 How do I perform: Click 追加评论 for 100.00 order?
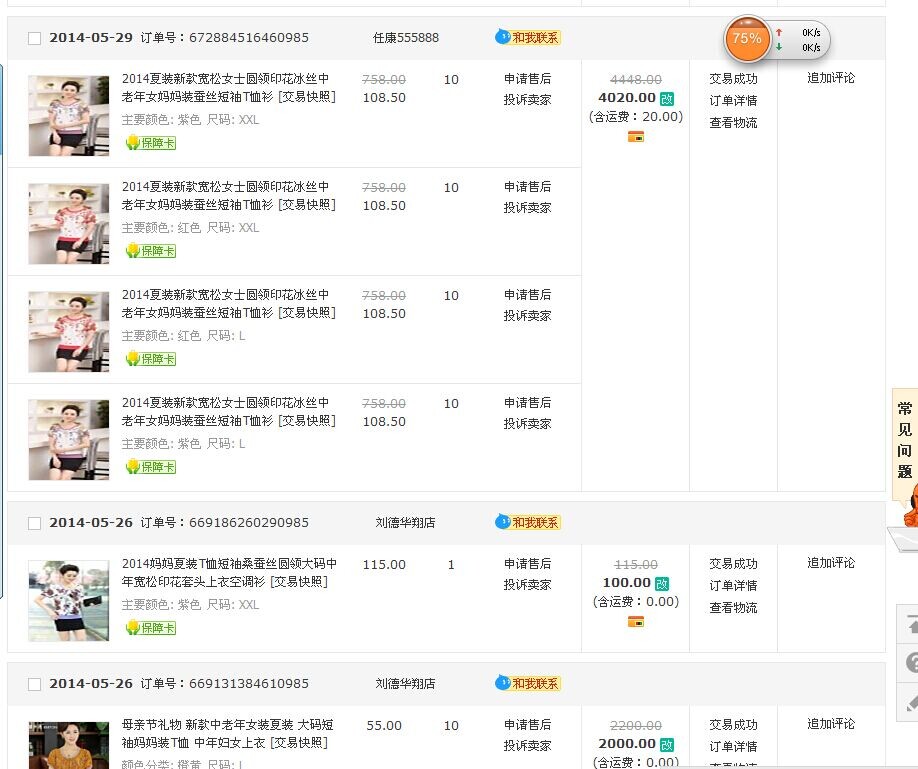pos(831,563)
